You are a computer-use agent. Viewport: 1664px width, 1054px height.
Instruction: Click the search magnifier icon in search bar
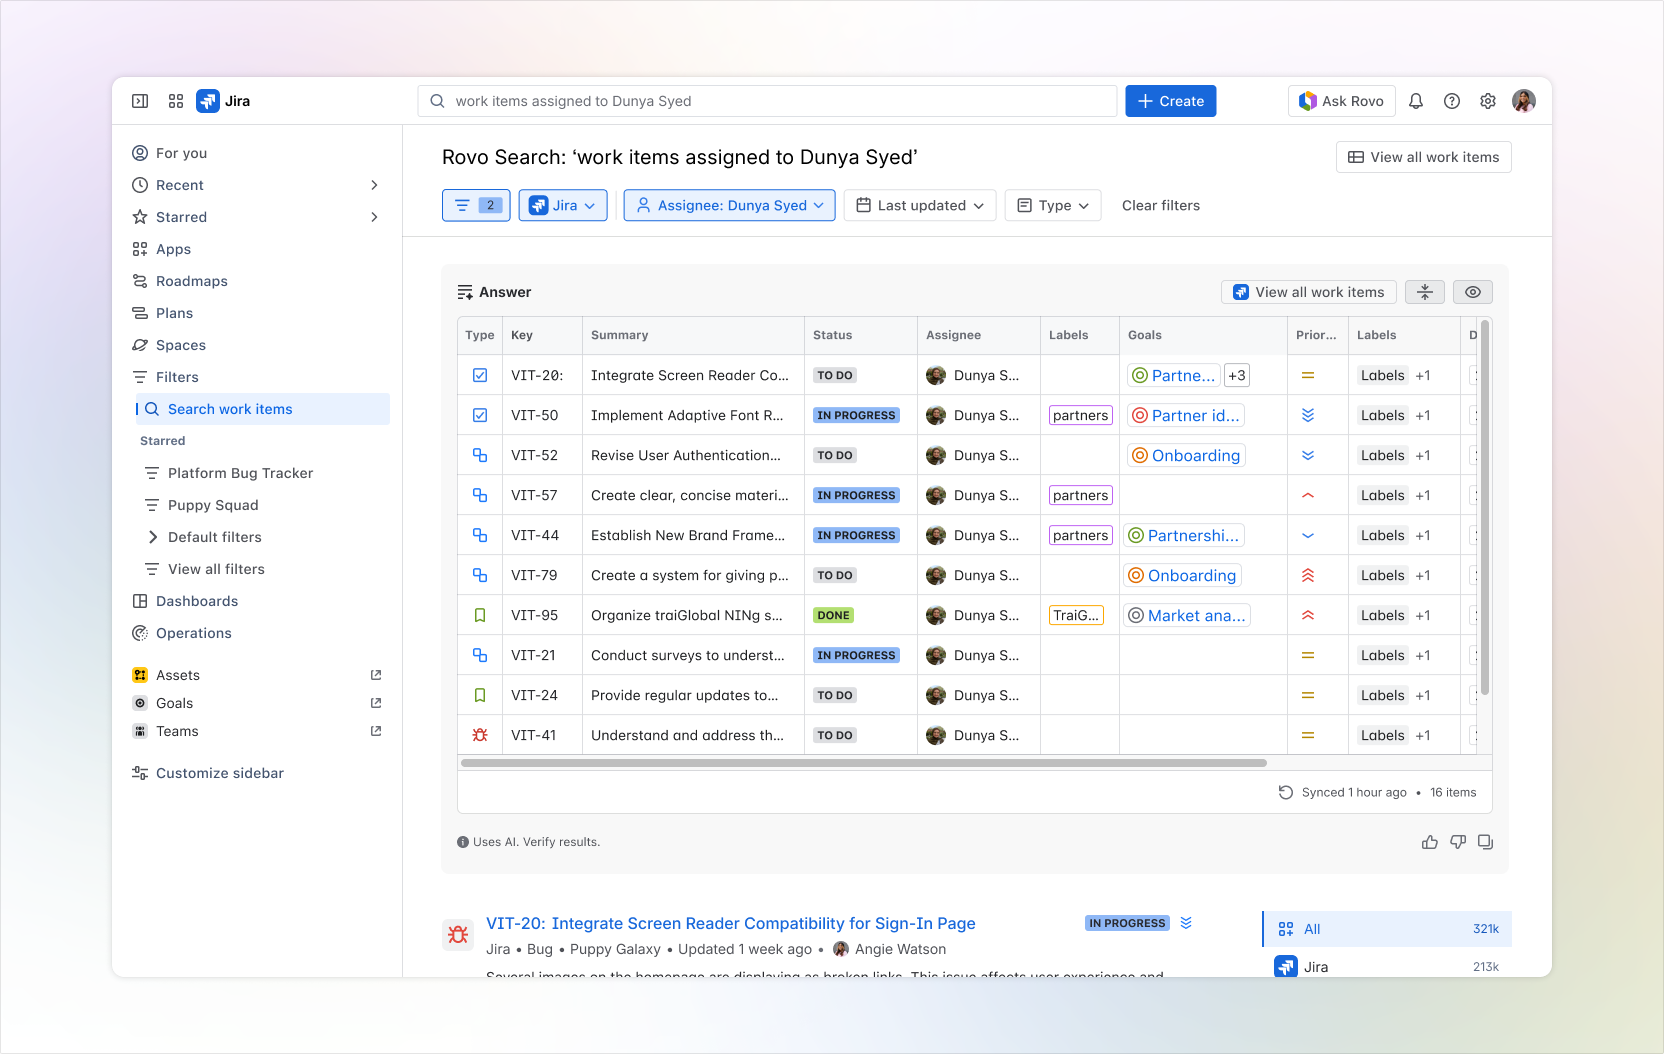pyautogui.click(x=437, y=101)
